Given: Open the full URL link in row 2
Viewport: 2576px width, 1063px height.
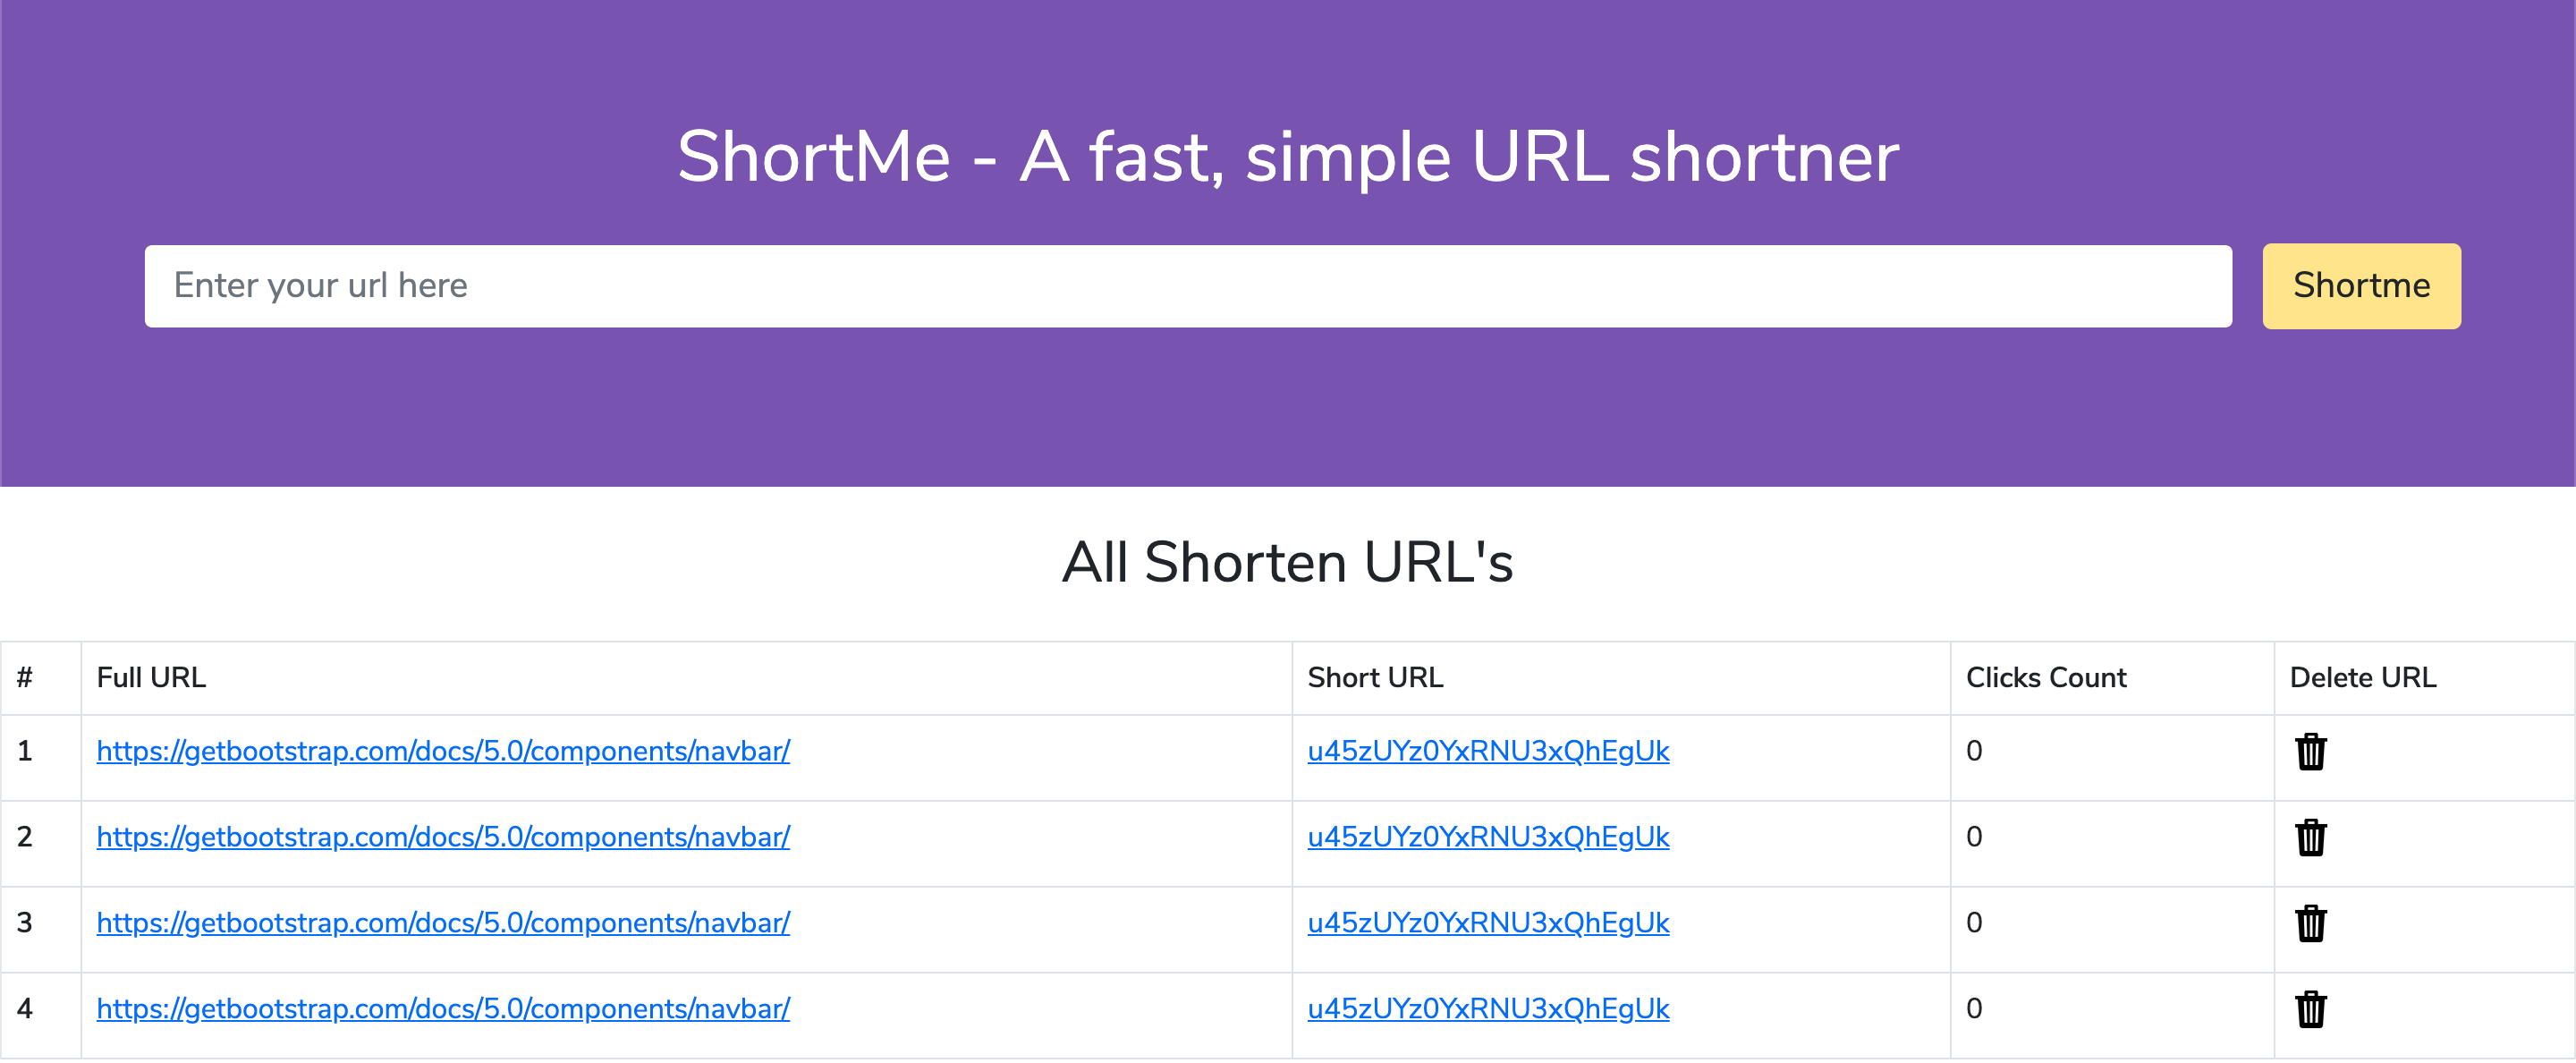Looking at the screenshot, I should 443,837.
